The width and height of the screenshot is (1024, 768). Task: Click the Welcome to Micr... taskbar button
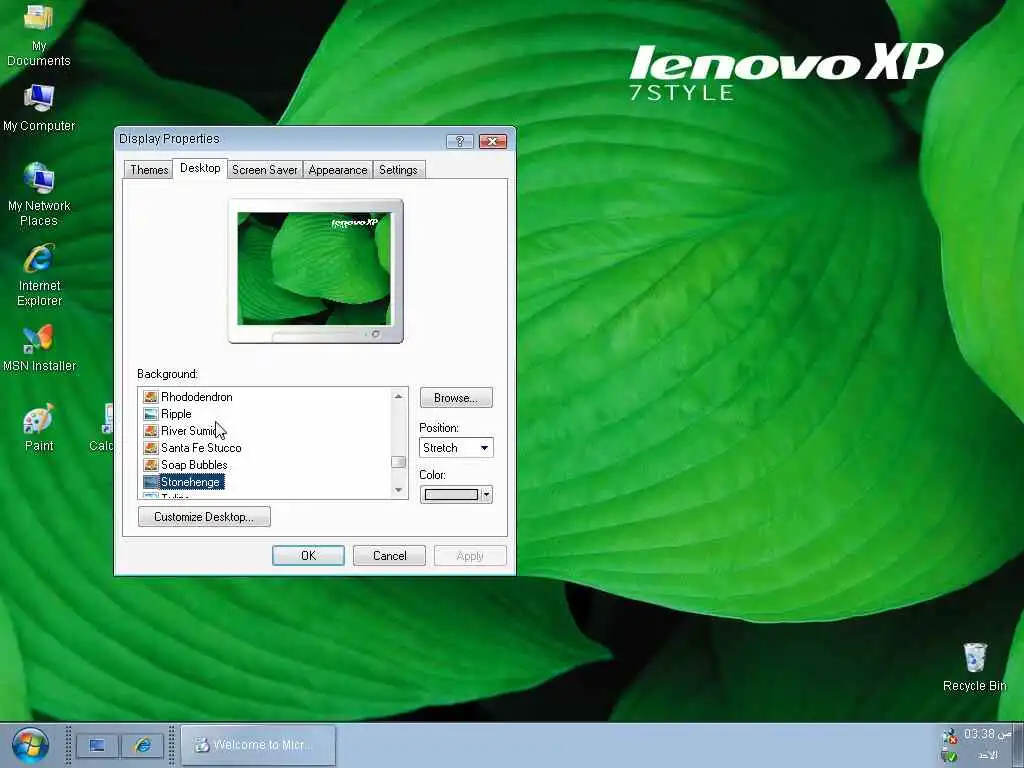click(x=259, y=745)
